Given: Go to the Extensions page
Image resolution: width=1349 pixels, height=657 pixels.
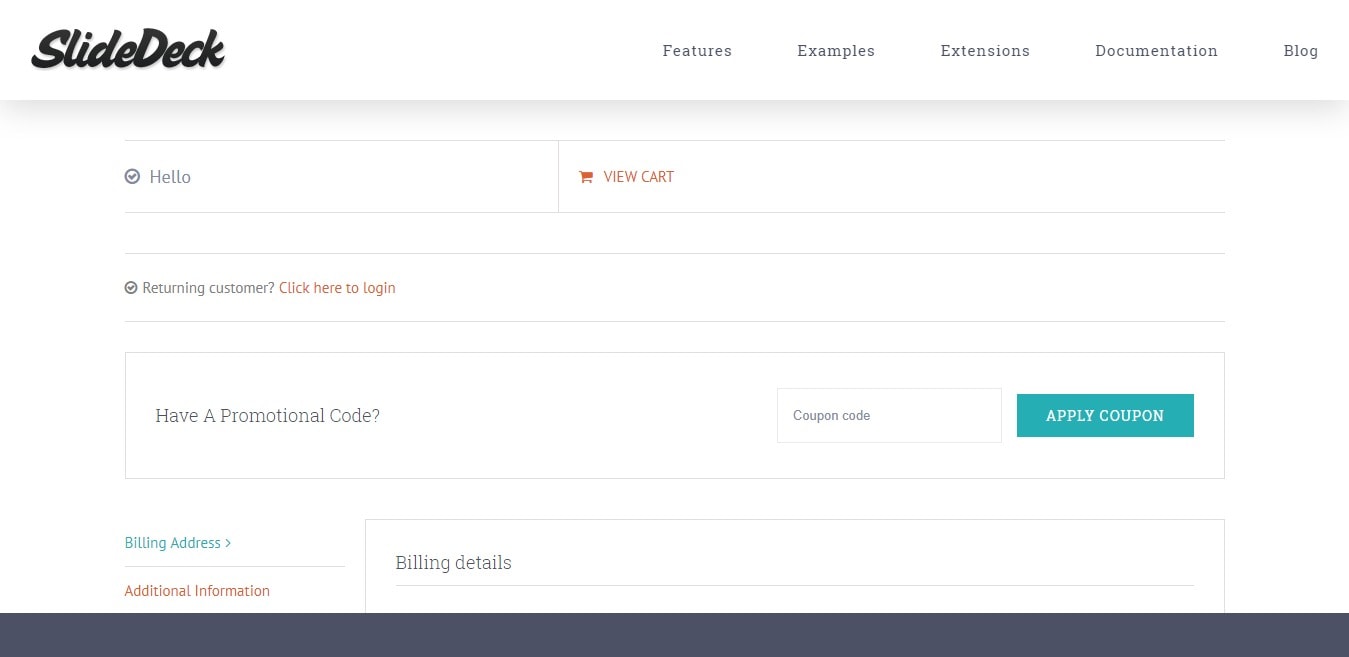Looking at the screenshot, I should click(985, 51).
